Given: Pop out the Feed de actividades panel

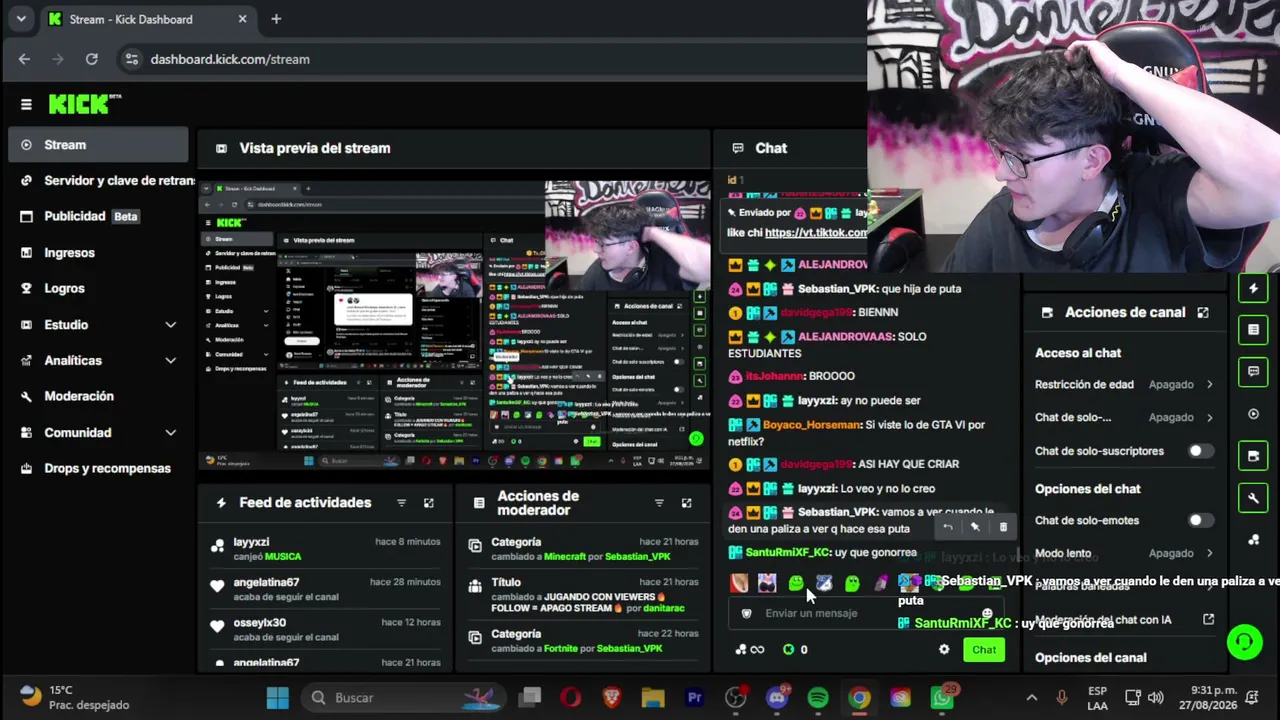Looking at the screenshot, I should point(429,503).
